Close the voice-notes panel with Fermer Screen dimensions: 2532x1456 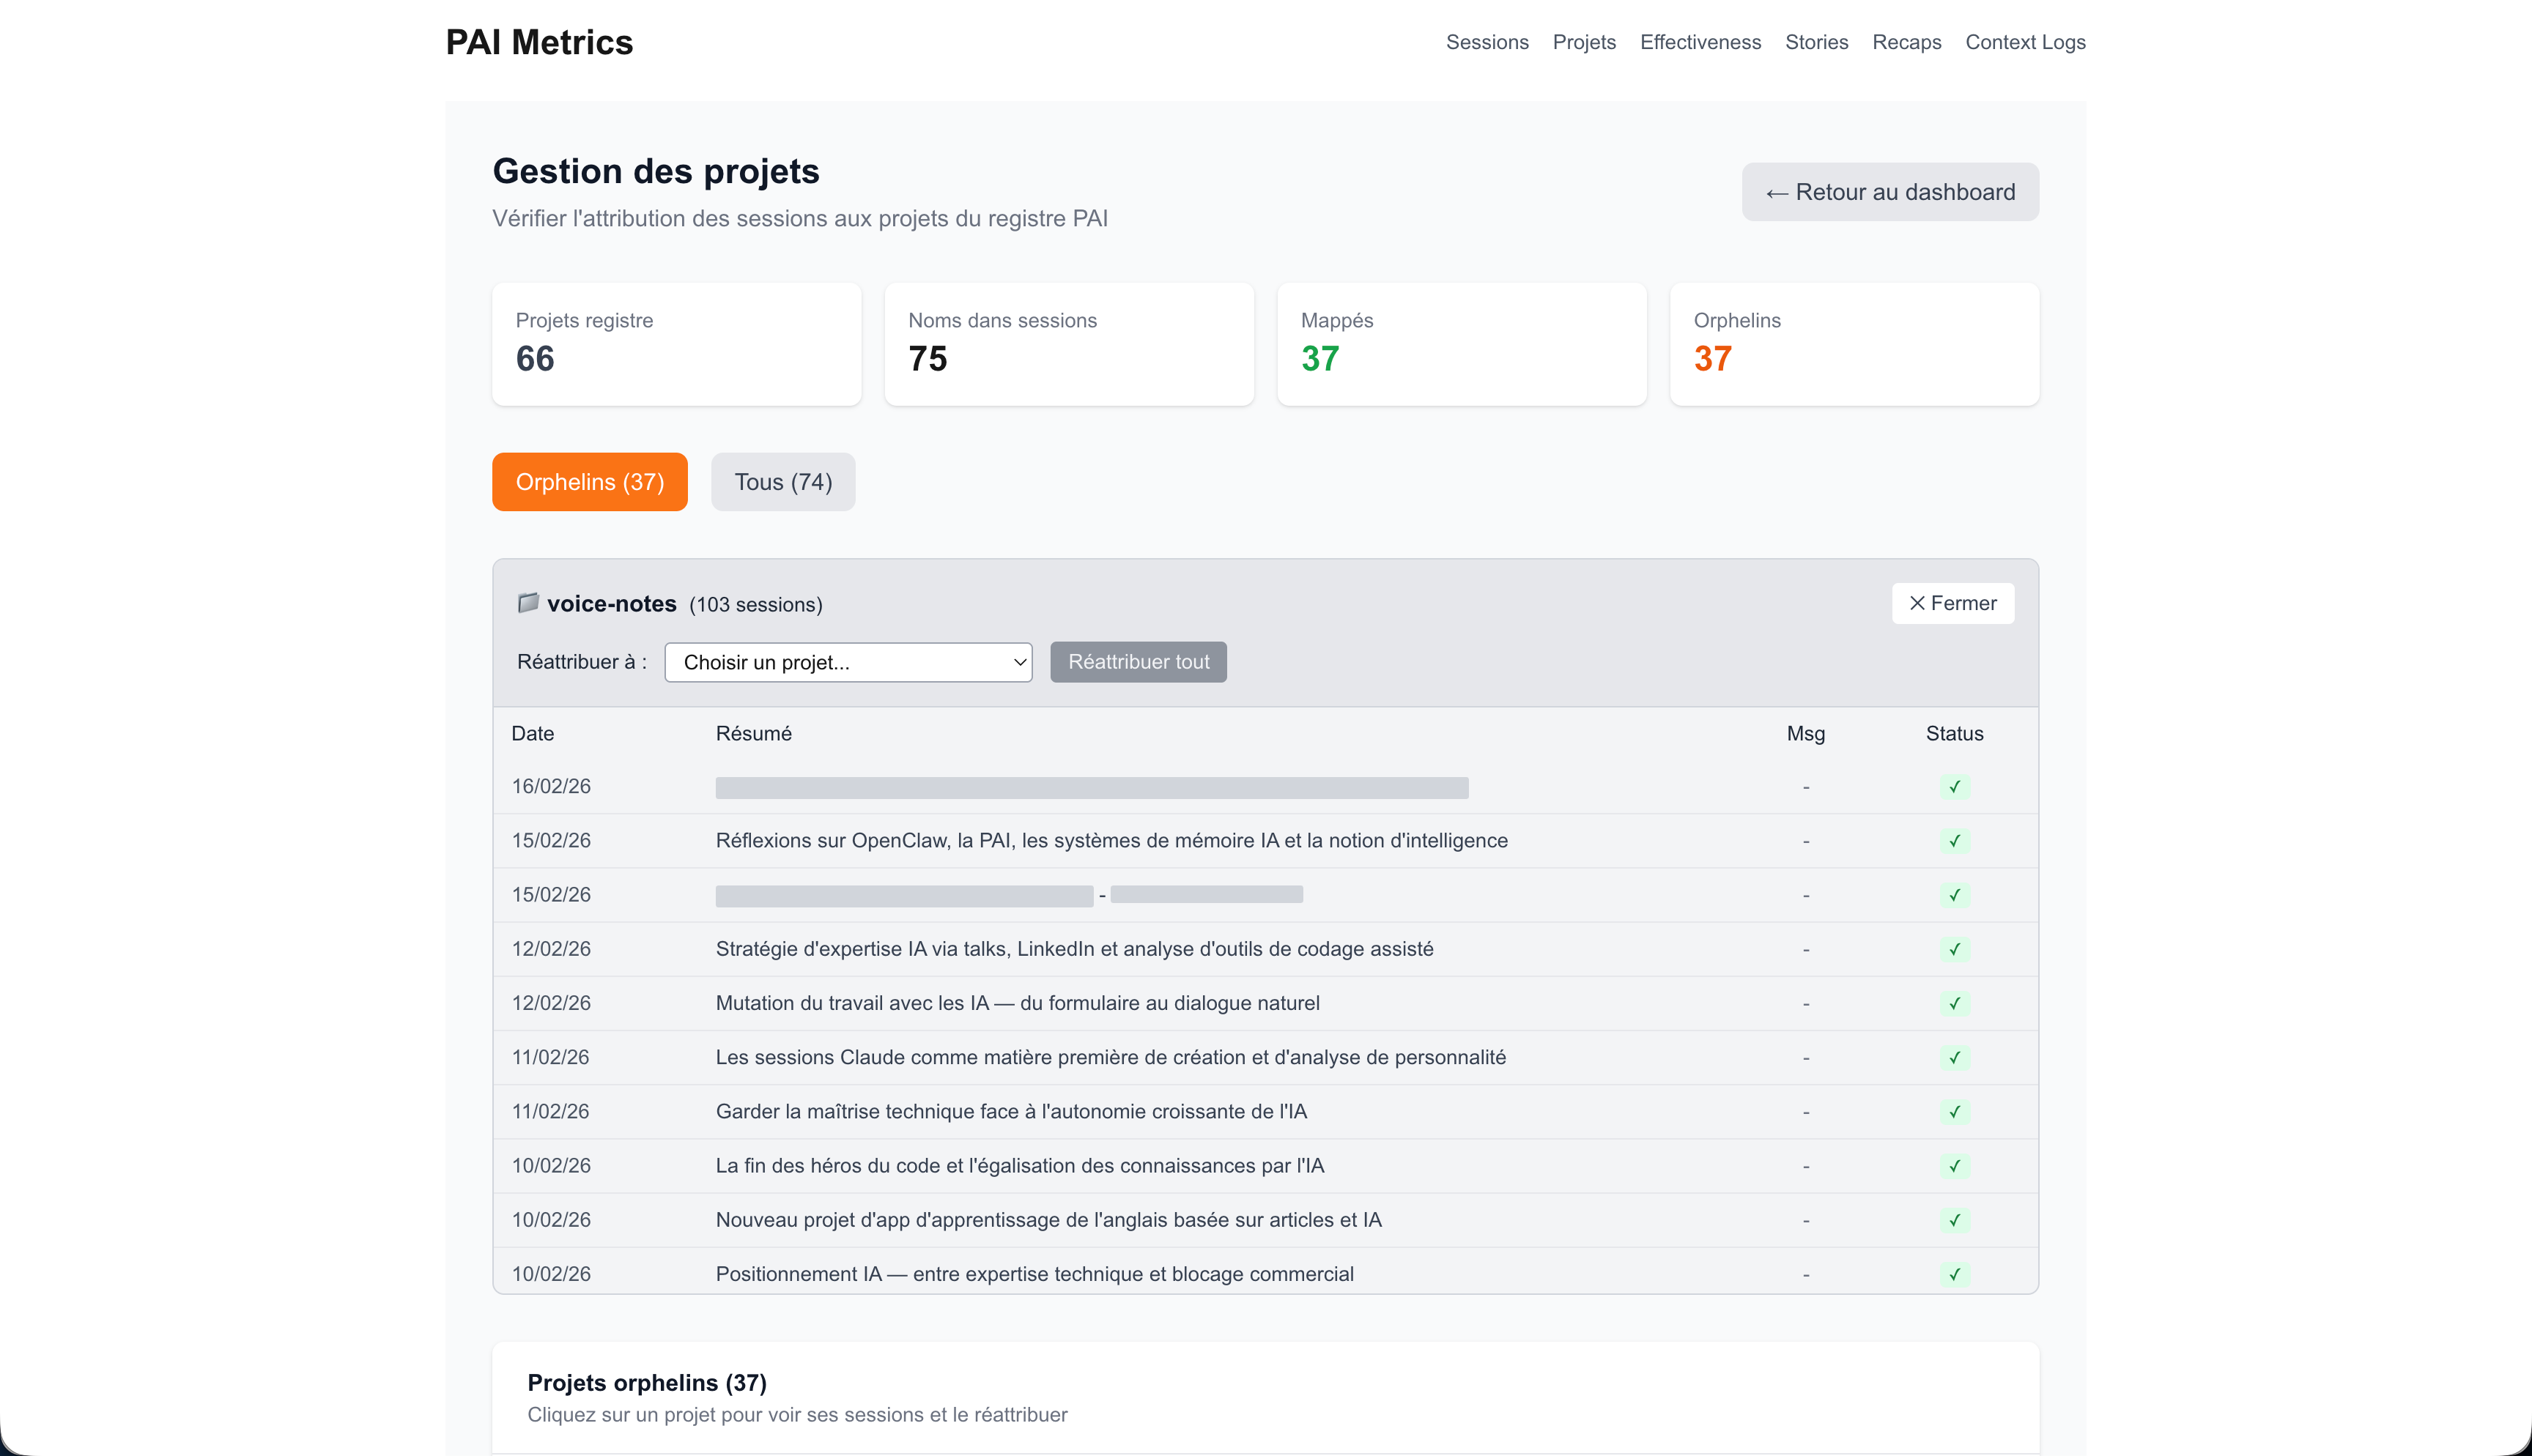click(1953, 603)
